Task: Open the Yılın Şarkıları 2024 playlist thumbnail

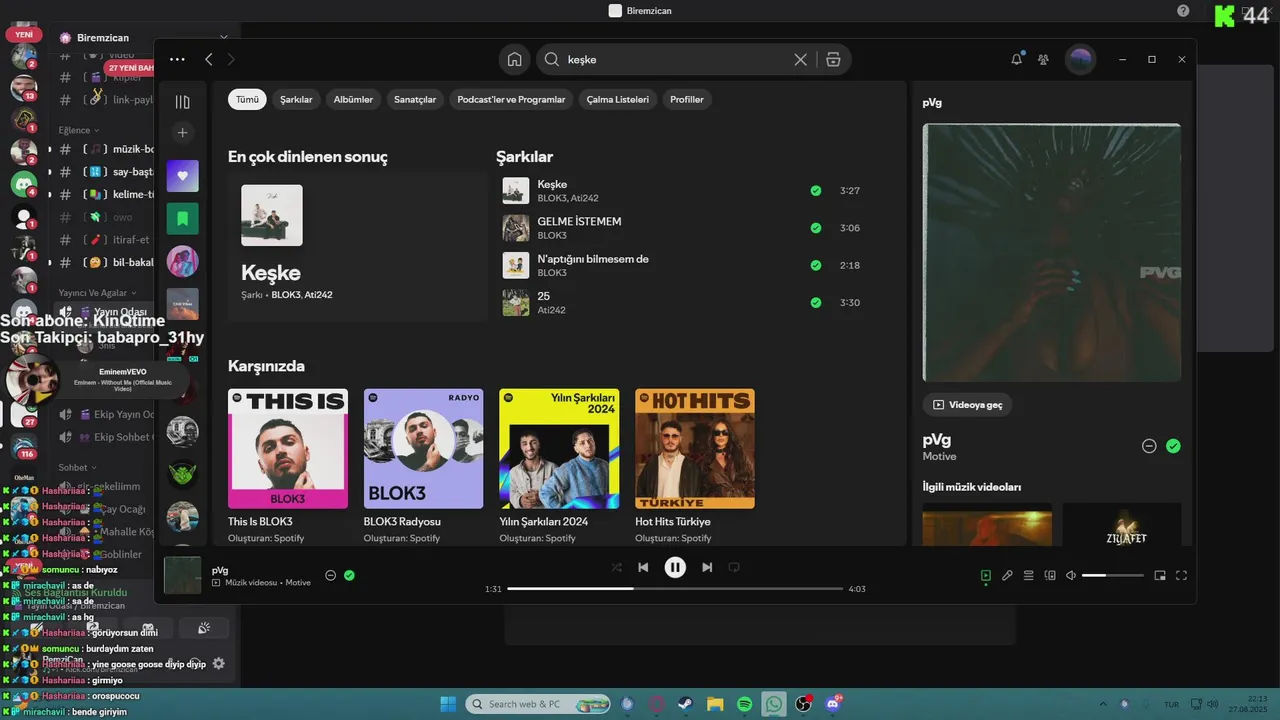Action: (x=559, y=449)
